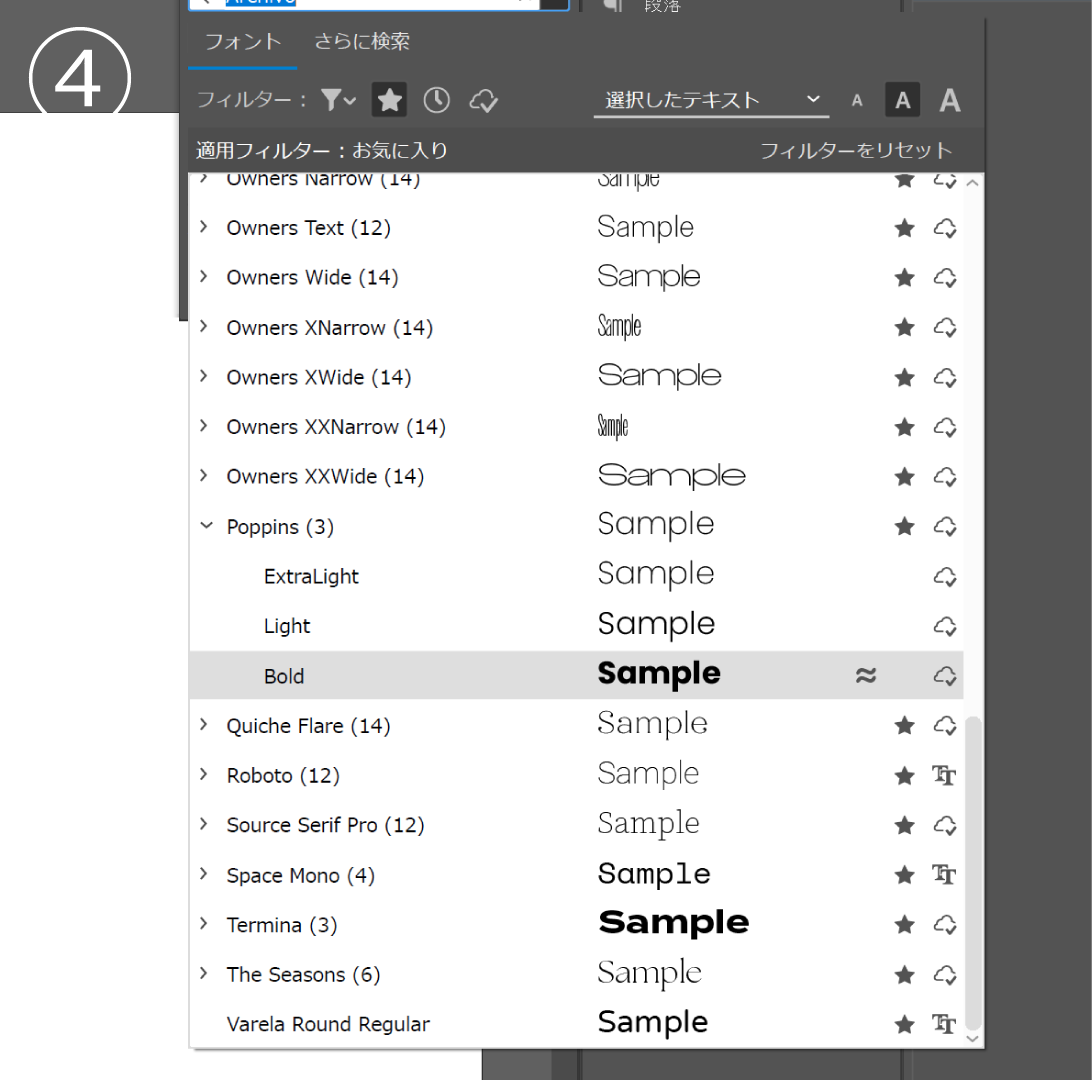Unfavorite Owners XXWide with its star

pyautogui.click(x=905, y=477)
